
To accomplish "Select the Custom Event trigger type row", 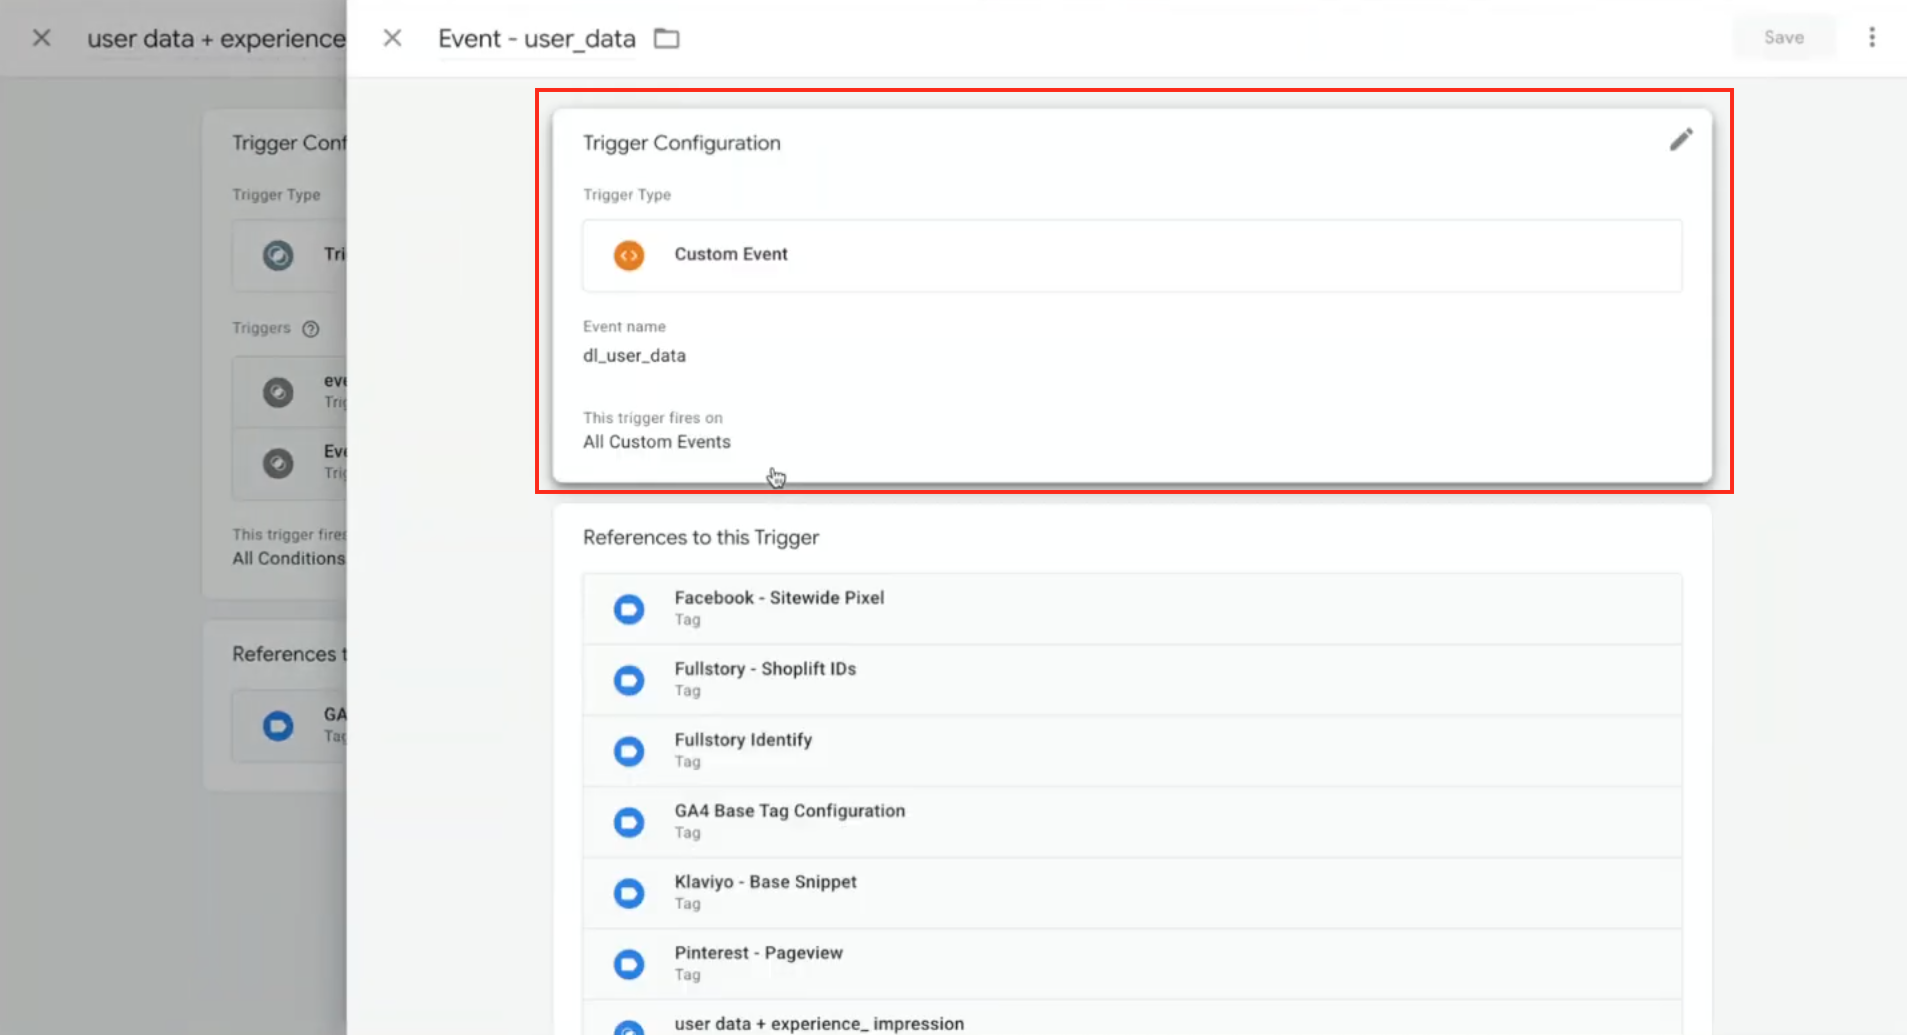I will coord(1131,255).
